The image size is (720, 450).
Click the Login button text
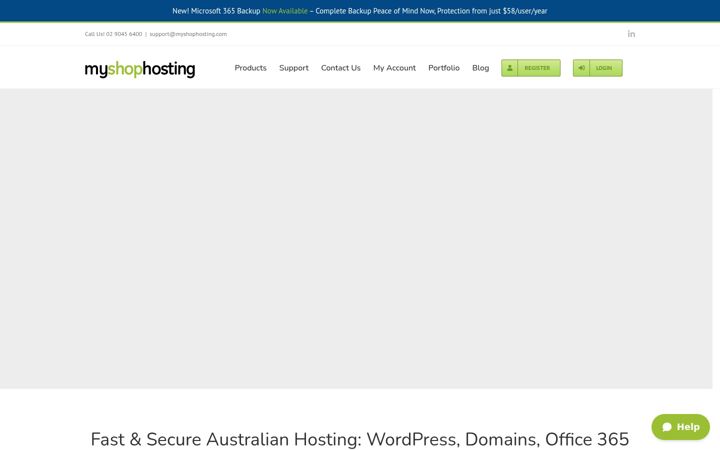(x=604, y=68)
